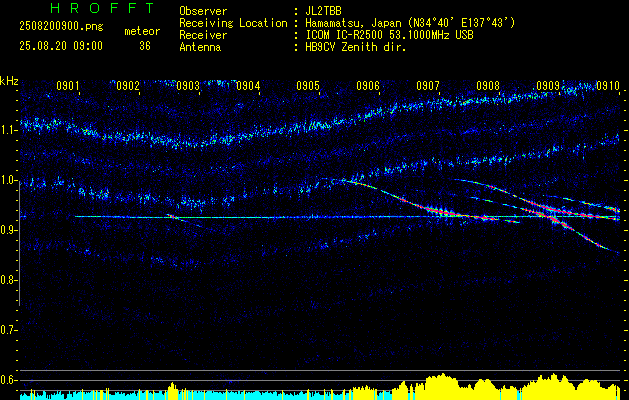Click the meteor count 36

tap(145, 46)
